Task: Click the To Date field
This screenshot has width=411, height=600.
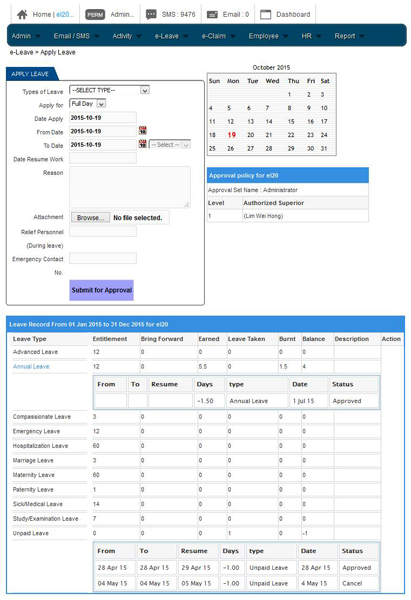Action: [103, 145]
